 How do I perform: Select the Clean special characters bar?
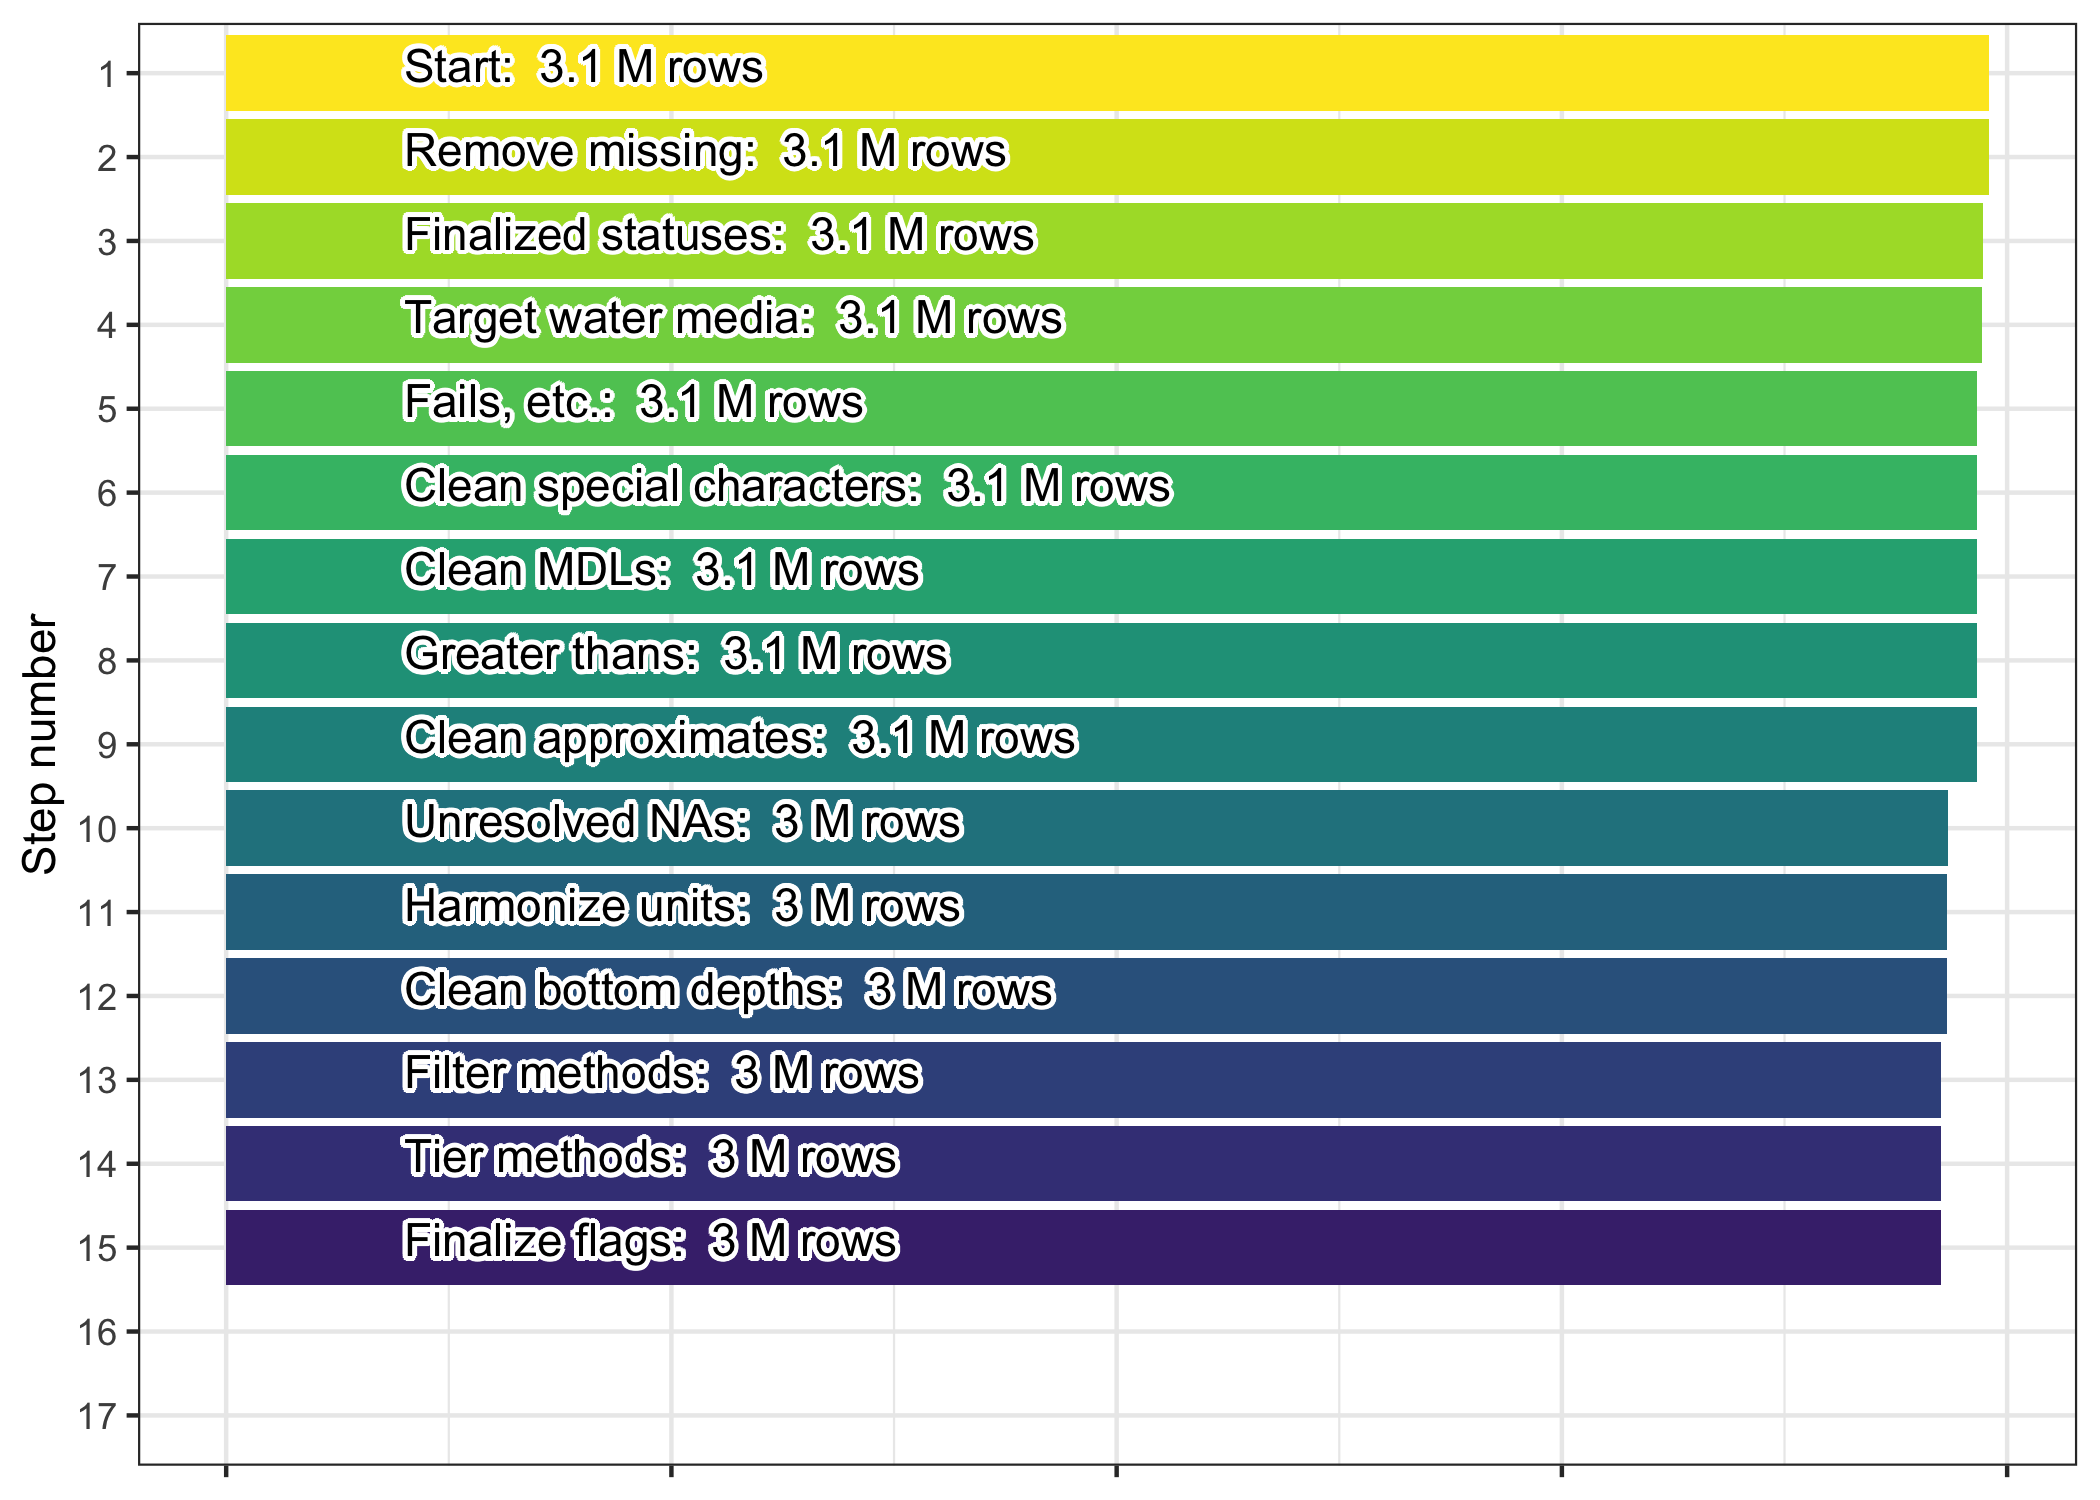(x=1101, y=493)
